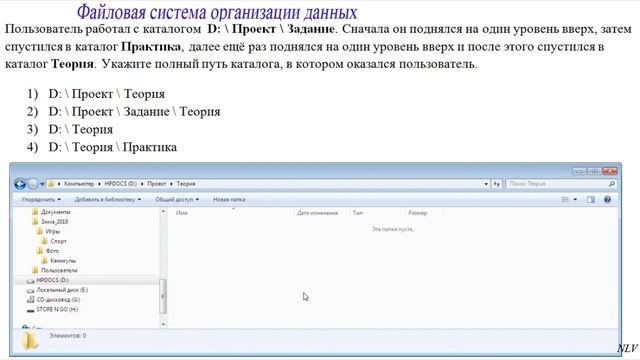
Task: Create a folder with Новая папка
Action: [x=229, y=200]
